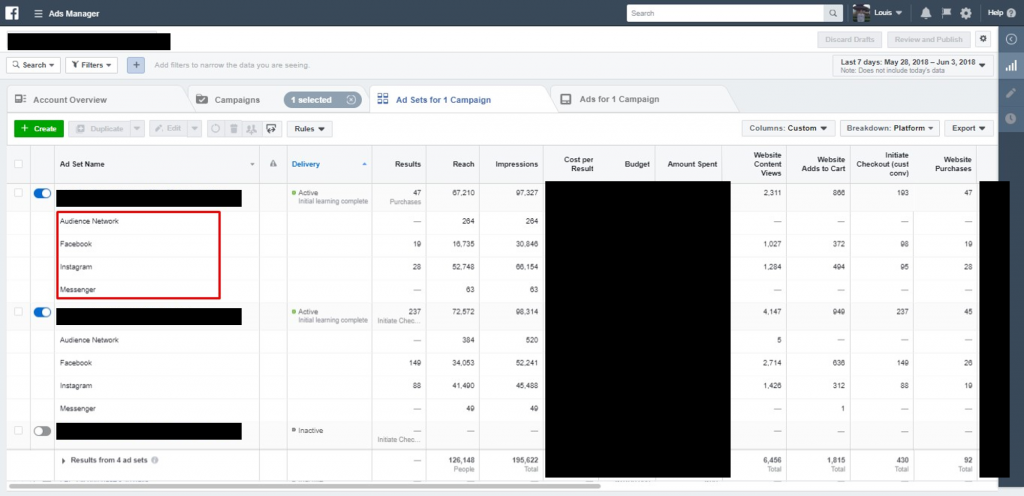This screenshot has width=1024, height=496.
Task: Collapse the right side panel arrow
Action: [1011, 39]
